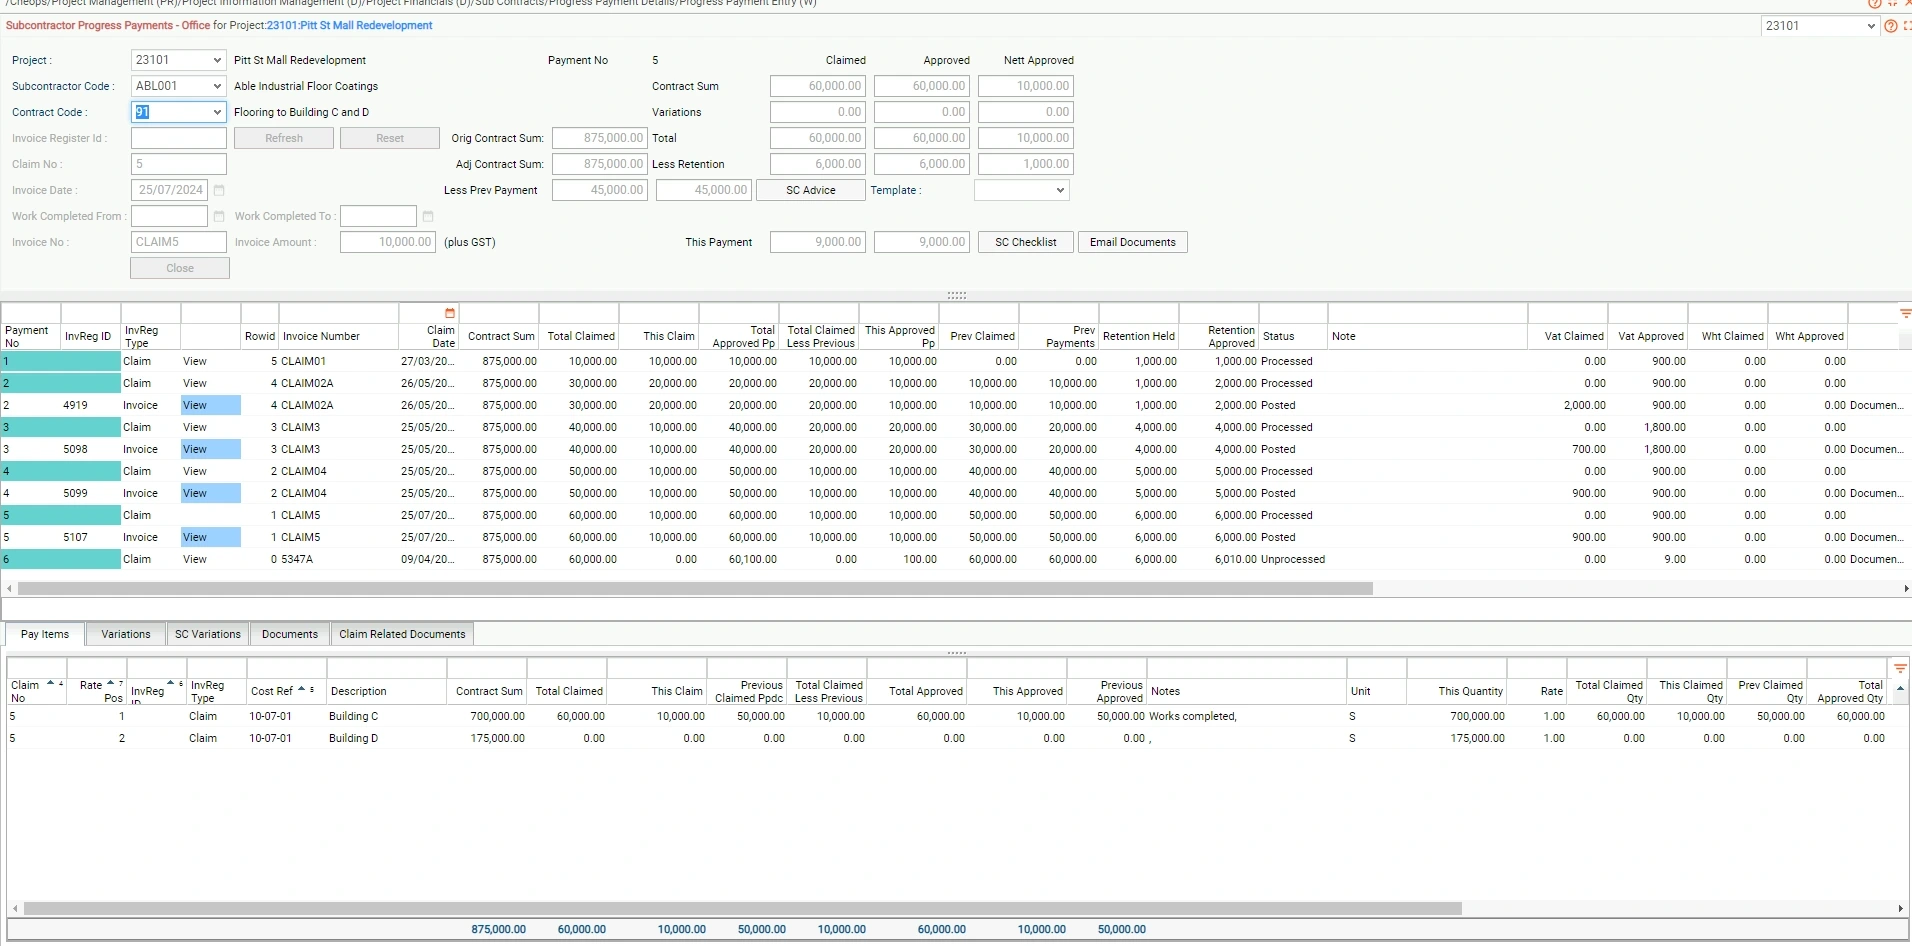Screen dimensions: 1912x946
Task: Open the SC Checklist
Action: pos(1026,242)
